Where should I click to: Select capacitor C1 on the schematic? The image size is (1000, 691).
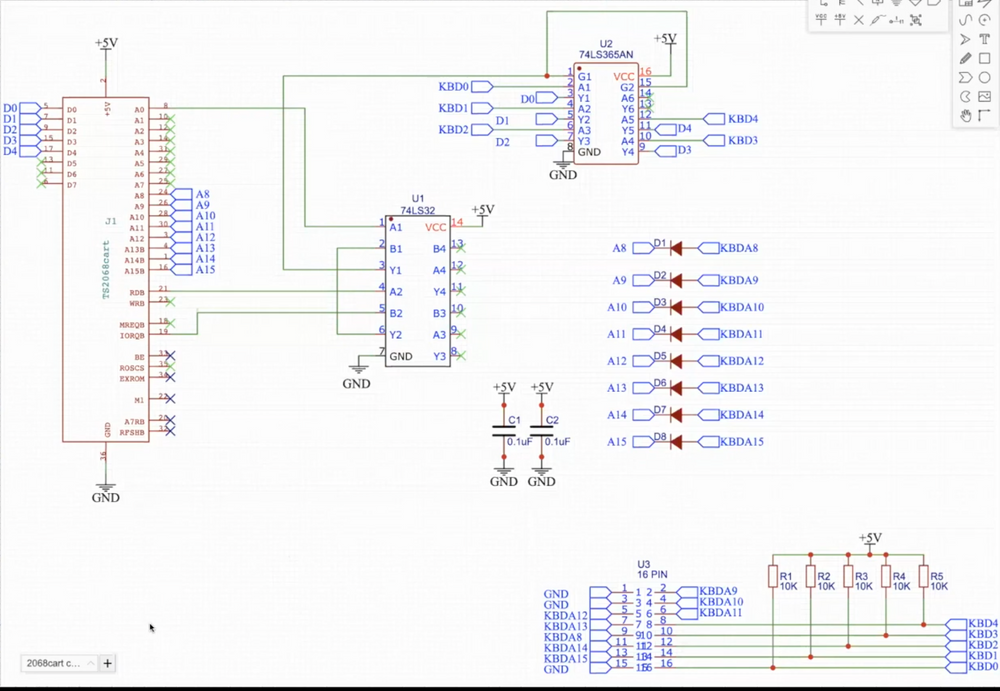pos(504,428)
